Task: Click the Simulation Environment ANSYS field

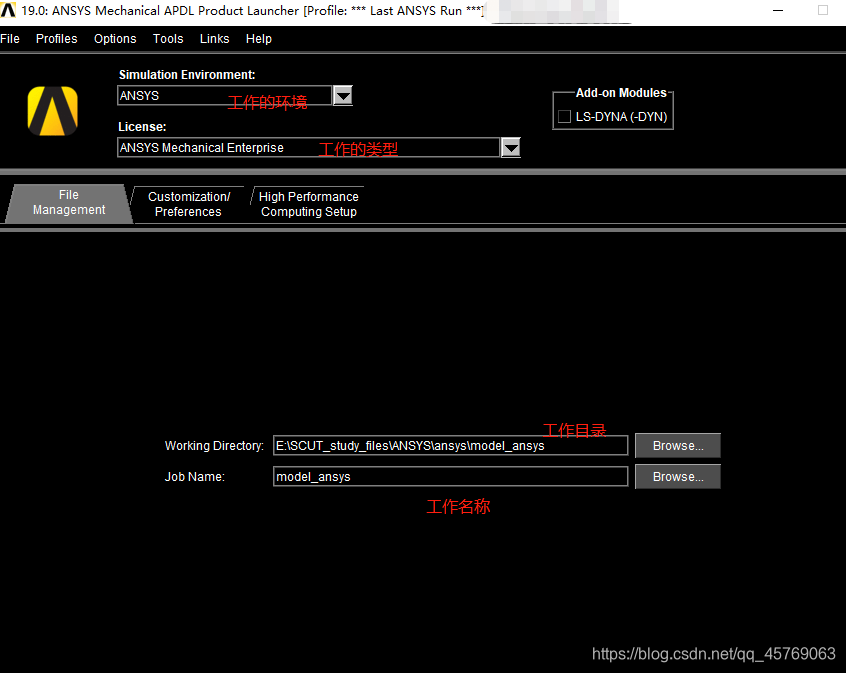Action: tap(224, 96)
